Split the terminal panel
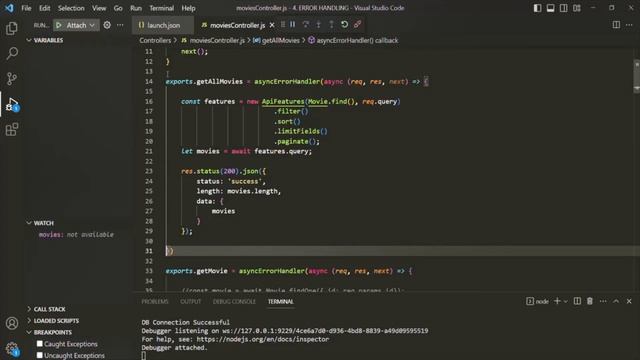 [577, 301]
